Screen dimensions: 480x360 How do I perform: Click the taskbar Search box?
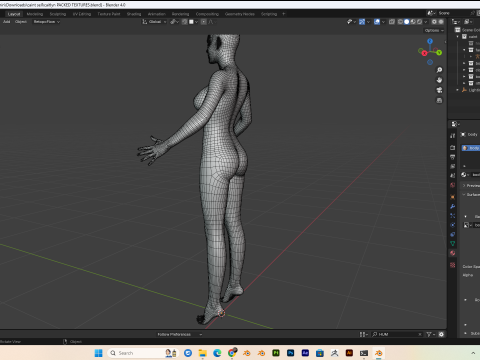pyautogui.click(x=143, y=353)
